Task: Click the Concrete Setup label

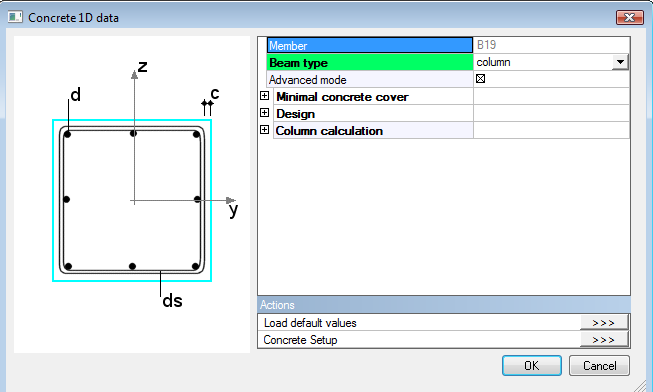Action: (300, 340)
